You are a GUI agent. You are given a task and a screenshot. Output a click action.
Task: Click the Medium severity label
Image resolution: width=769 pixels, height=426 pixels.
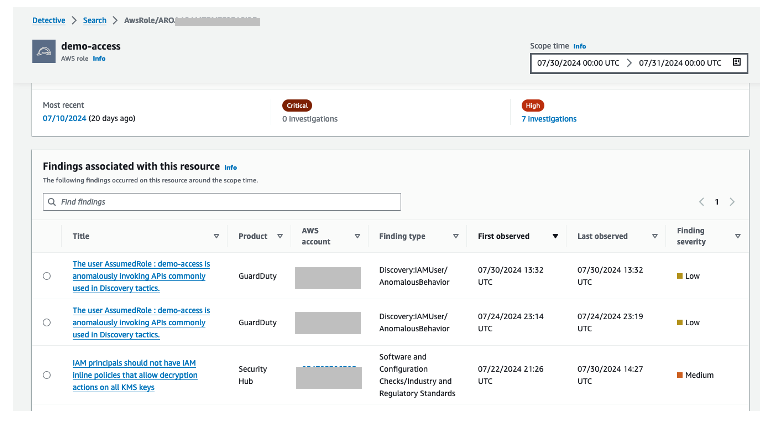click(x=699, y=375)
